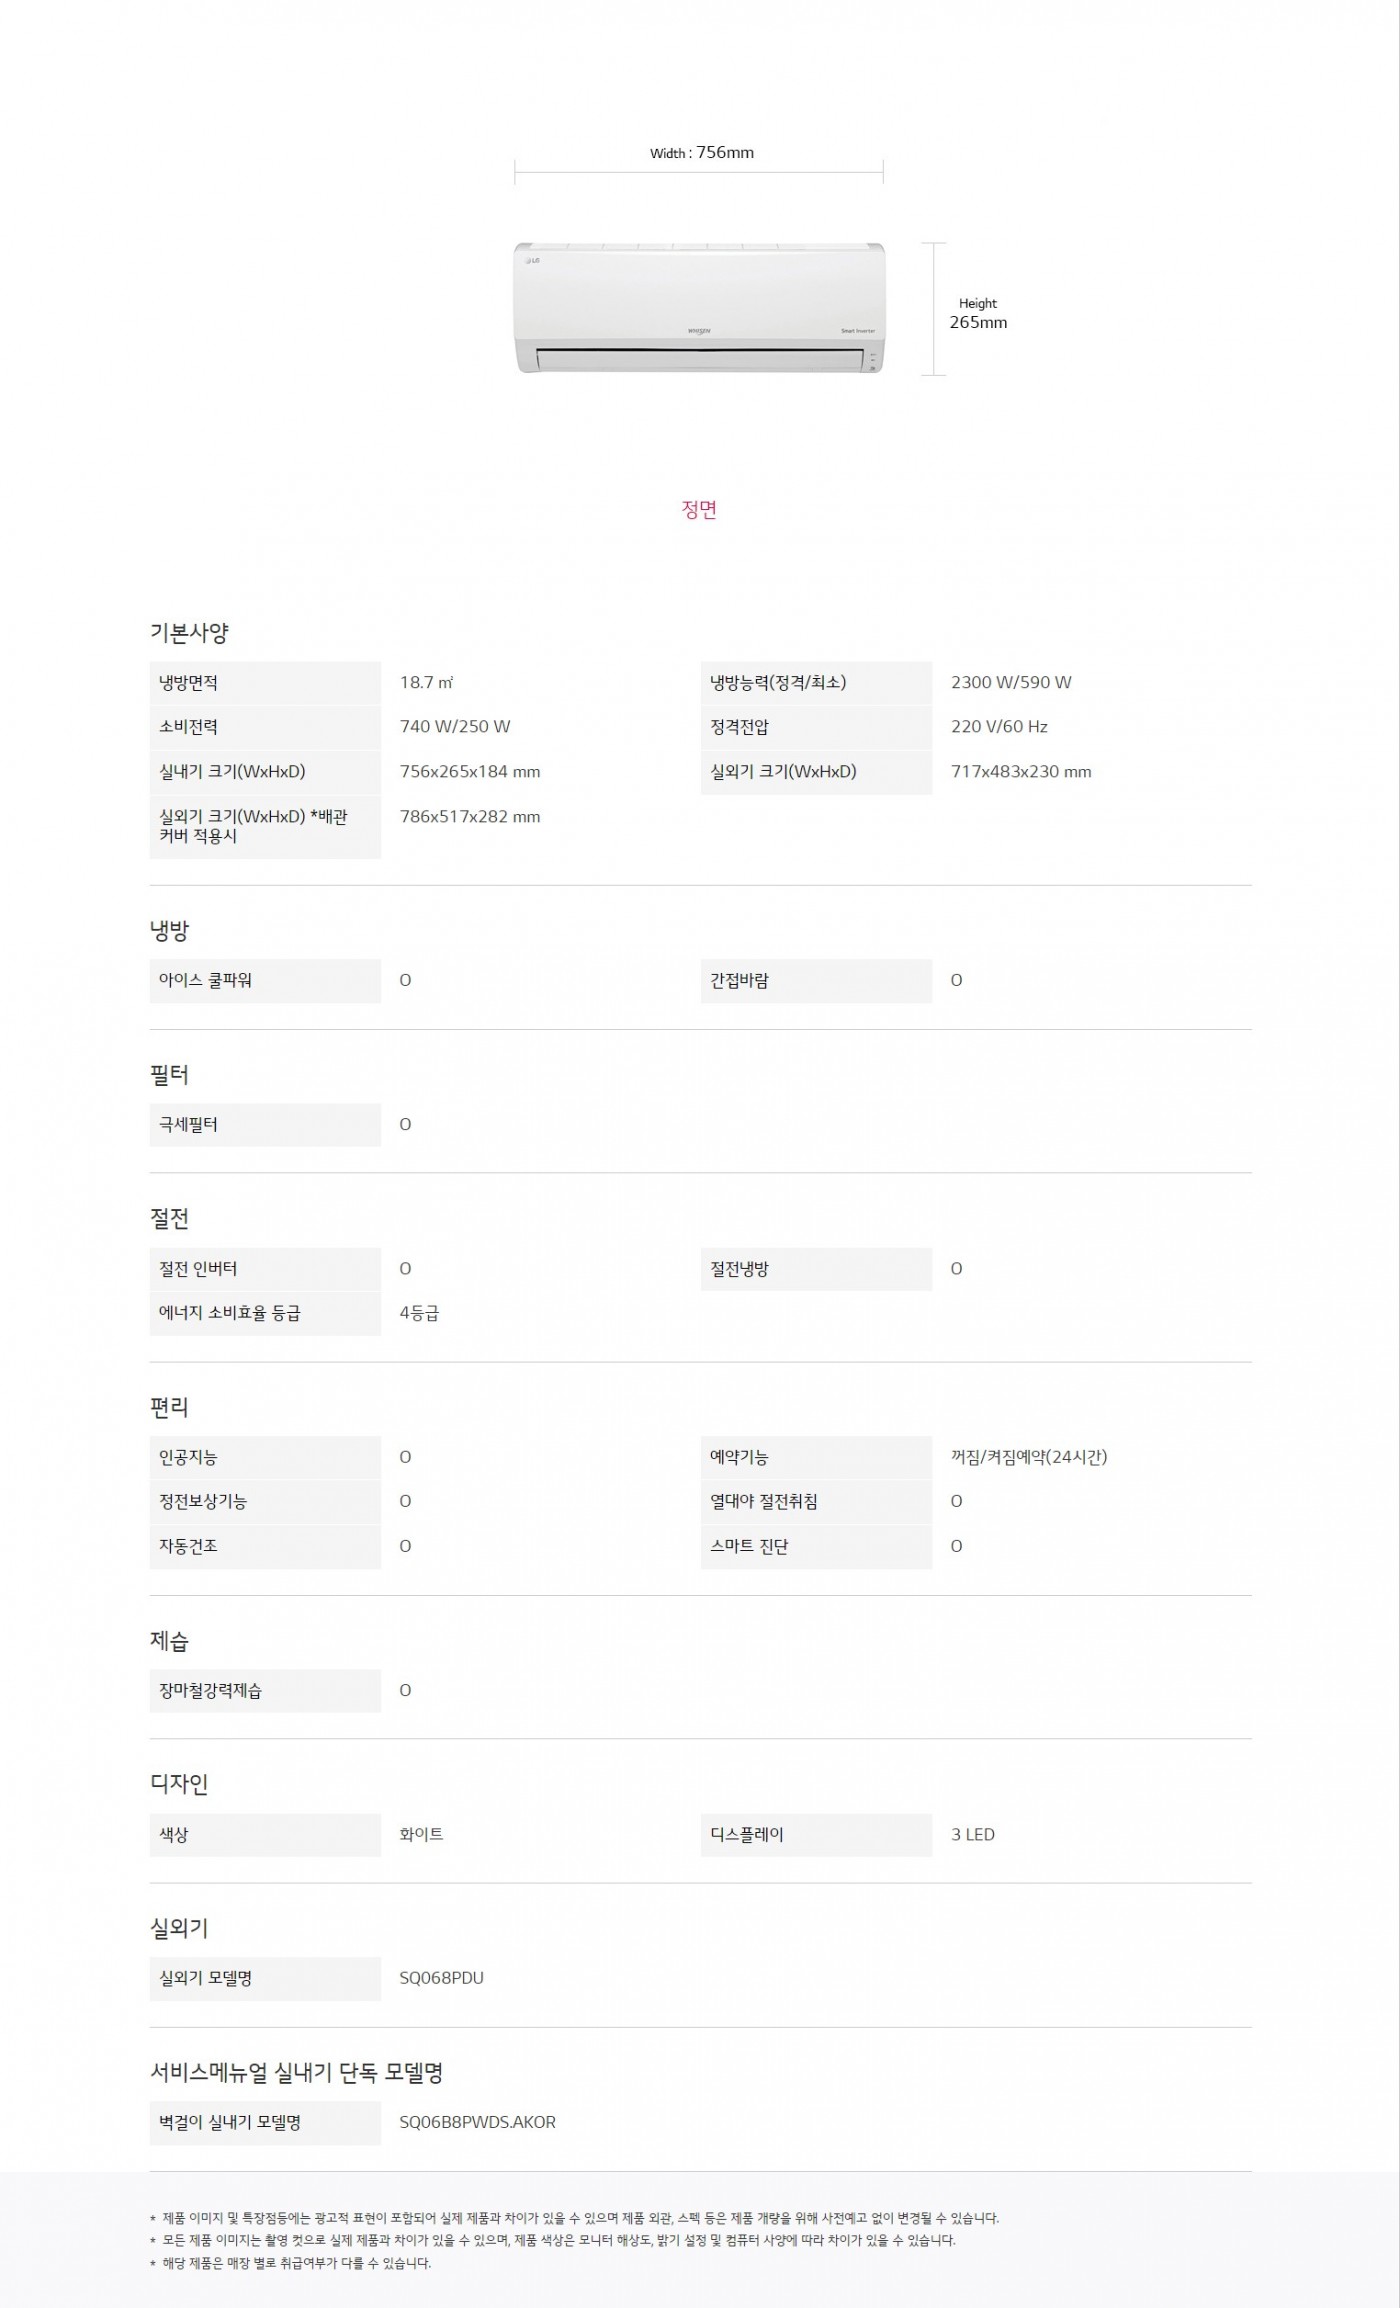This screenshot has width=1400, height=2308.
Task: Click the Height 265mm dimension label
Action: [977, 313]
